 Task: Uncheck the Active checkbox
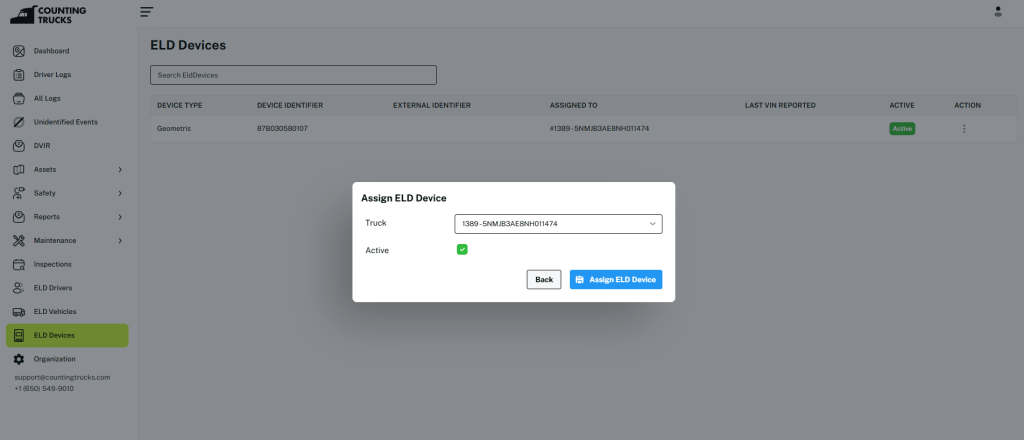point(462,250)
